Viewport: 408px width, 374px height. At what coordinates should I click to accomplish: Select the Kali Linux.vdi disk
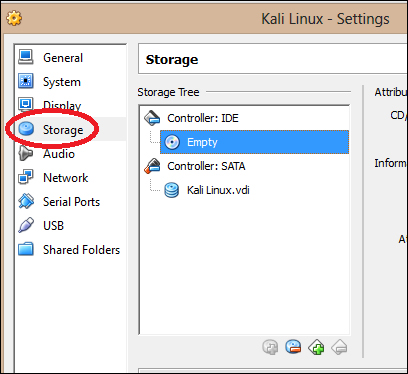coord(218,190)
